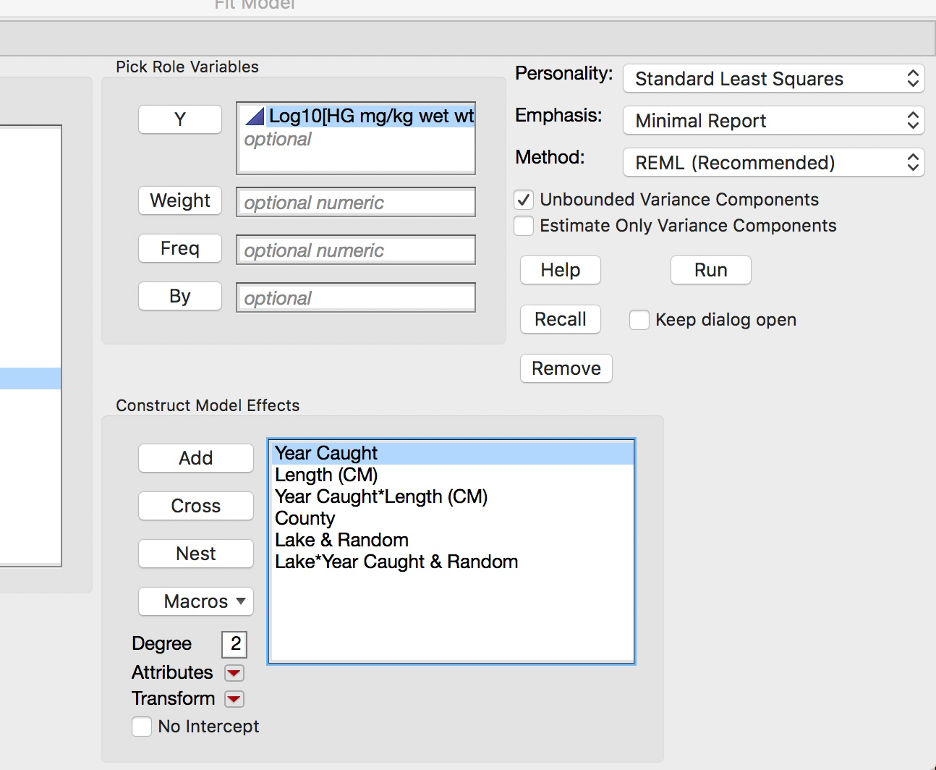
Task: Select County in the model effects list
Action: [305, 518]
